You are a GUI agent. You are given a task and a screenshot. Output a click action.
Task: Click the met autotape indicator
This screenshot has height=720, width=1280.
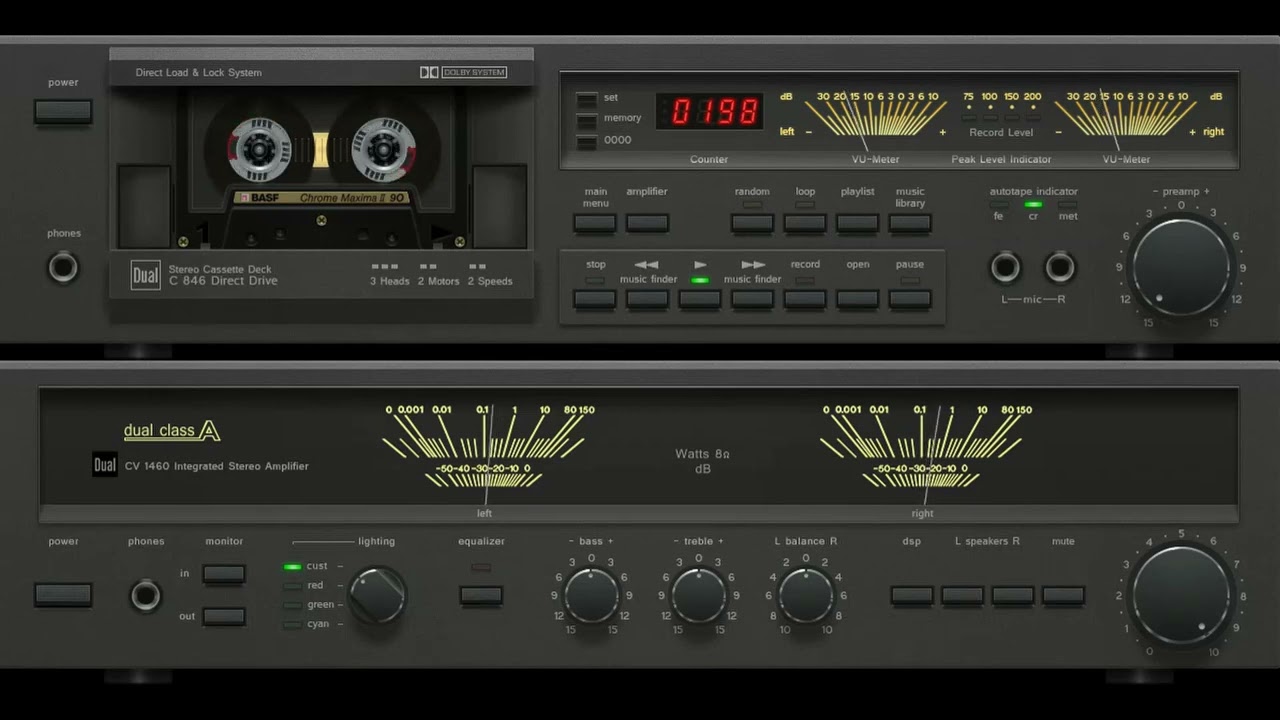(1068, 205)
